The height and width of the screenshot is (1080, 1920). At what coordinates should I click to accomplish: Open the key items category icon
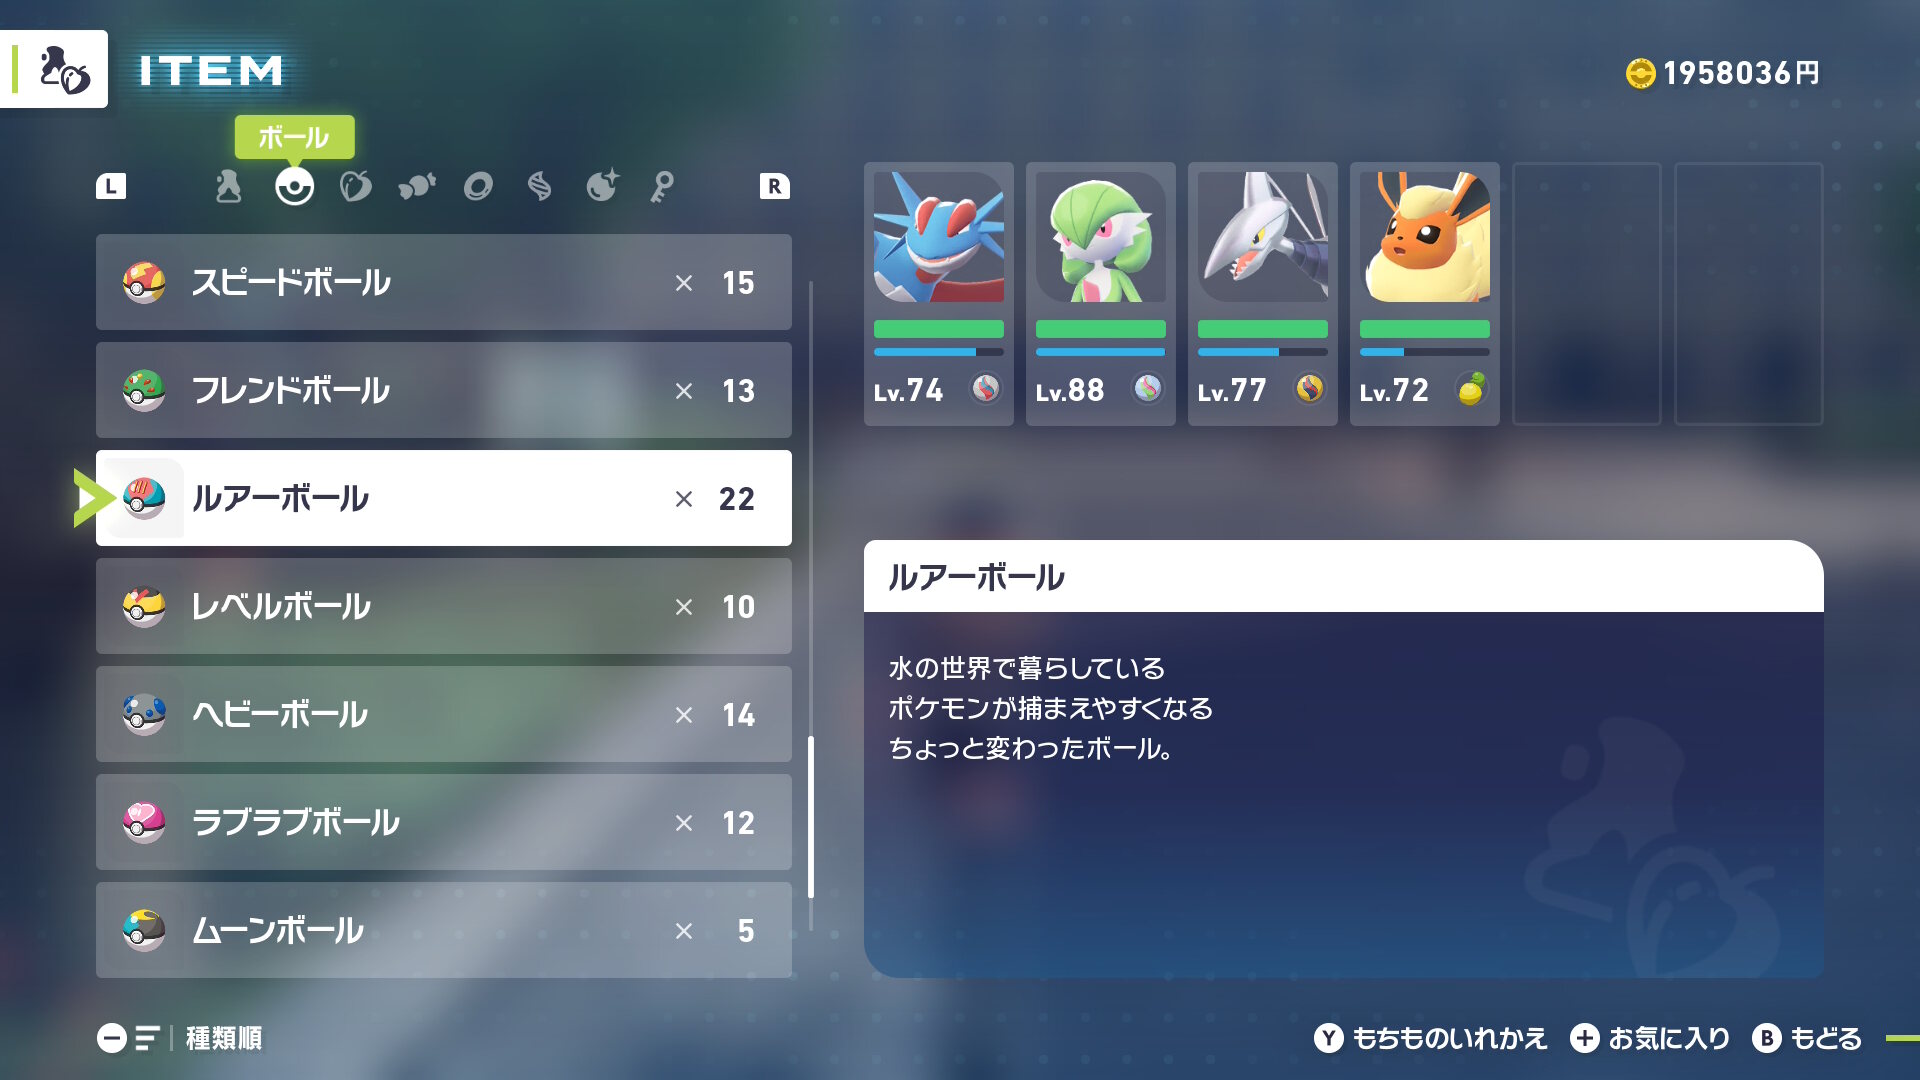[x=662, y=186]
